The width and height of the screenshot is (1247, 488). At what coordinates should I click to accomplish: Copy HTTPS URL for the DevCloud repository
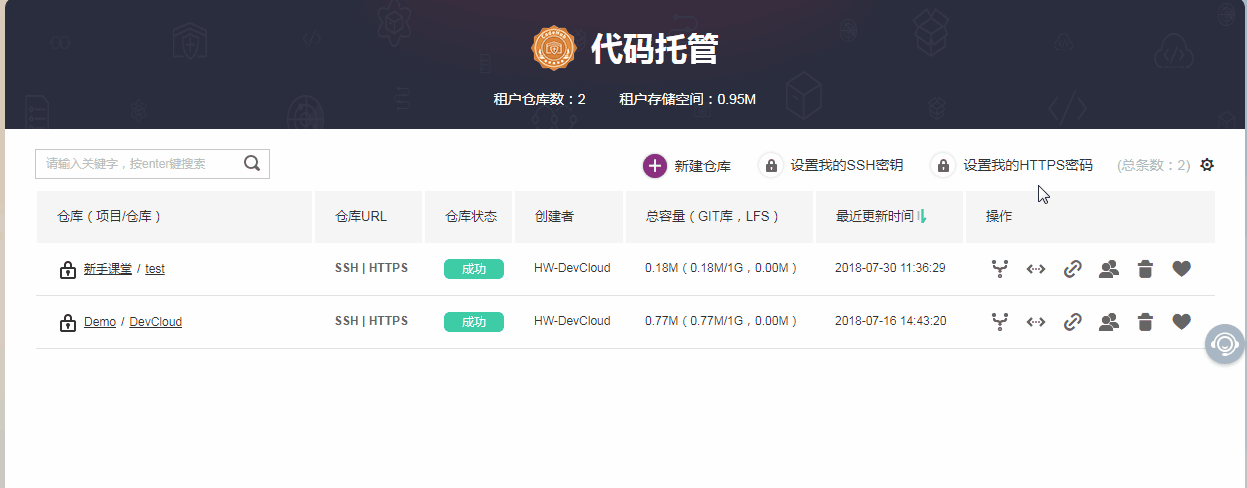[x=388, y=321]
